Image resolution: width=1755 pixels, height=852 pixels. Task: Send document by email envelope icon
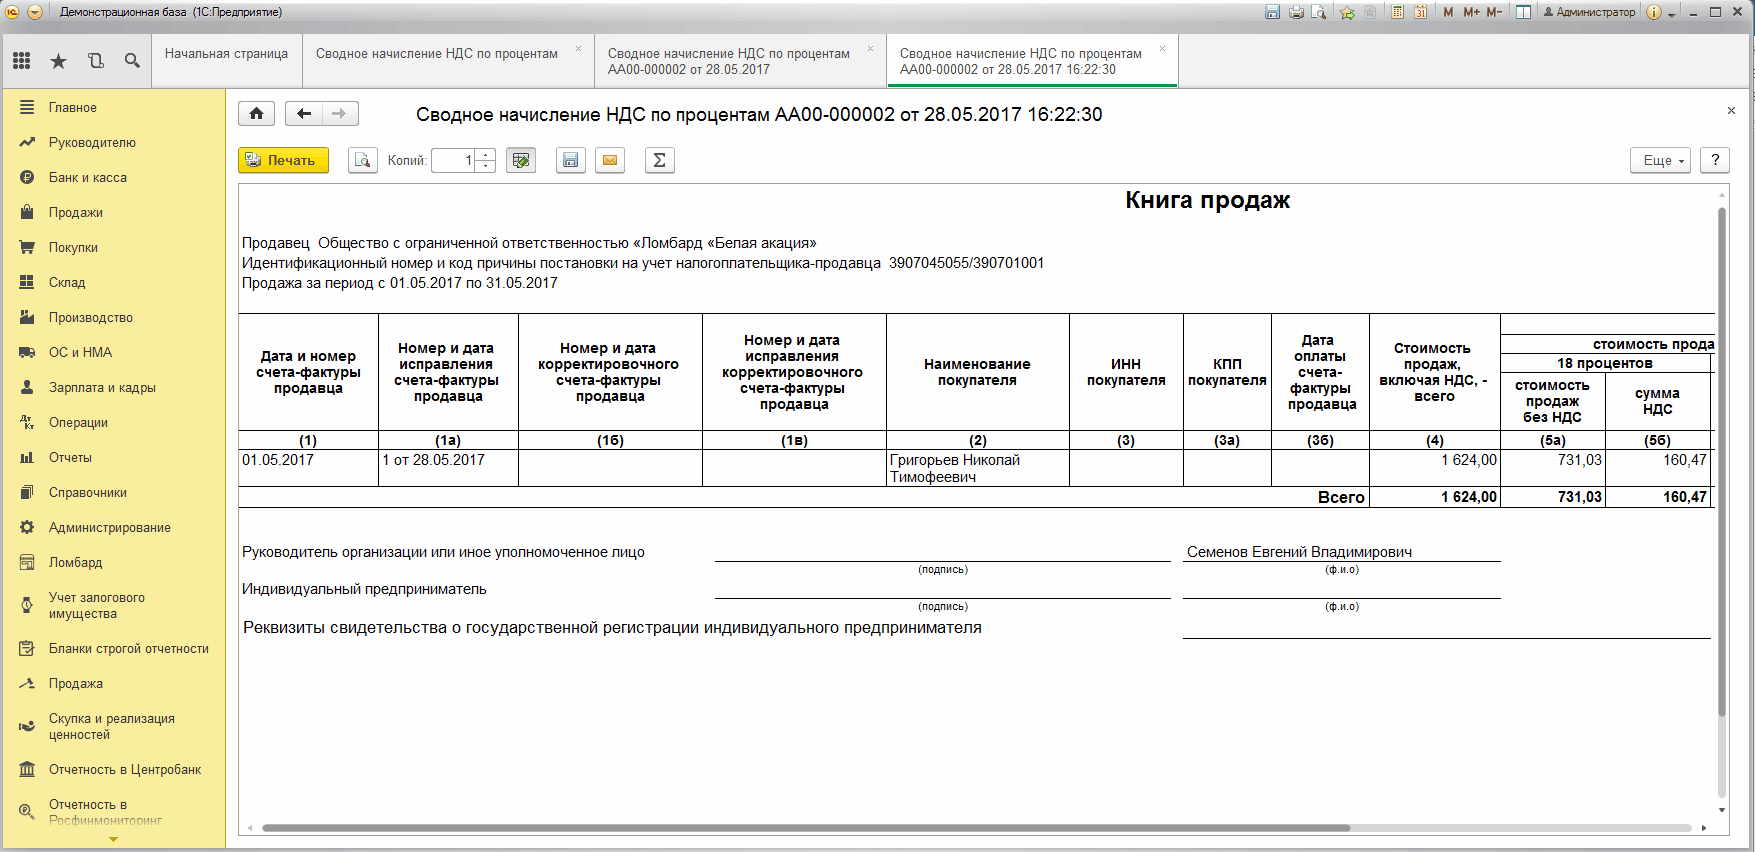[x=610, y=160]
